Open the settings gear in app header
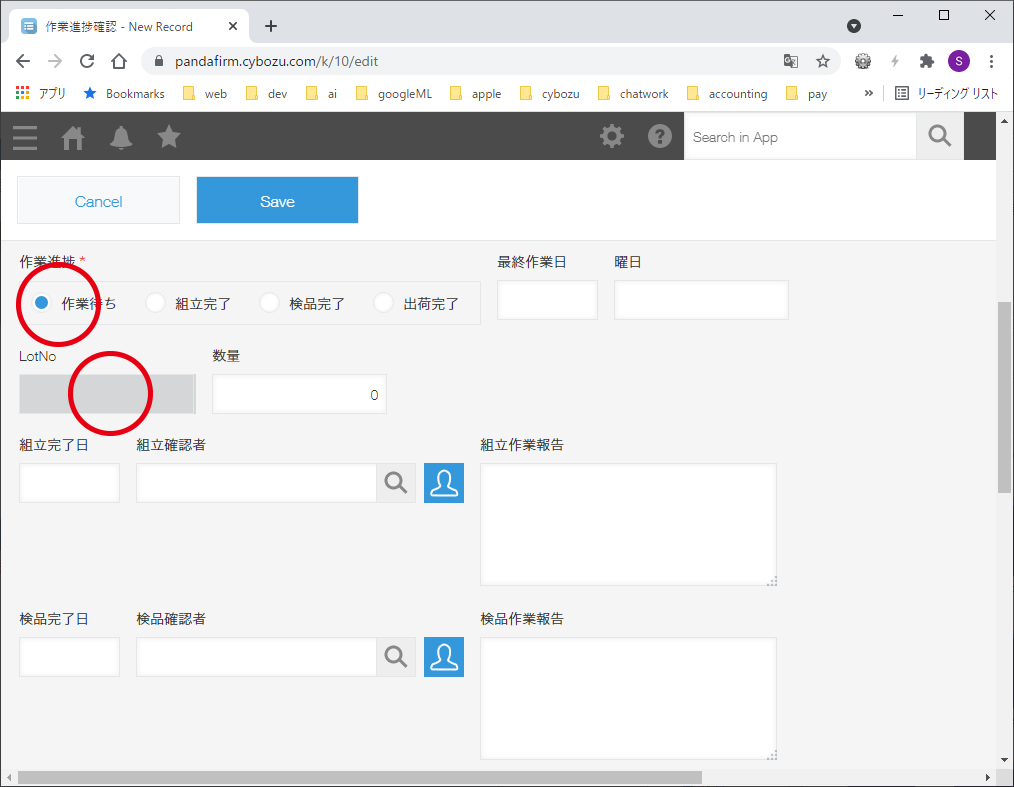 [x=611, y=137]
